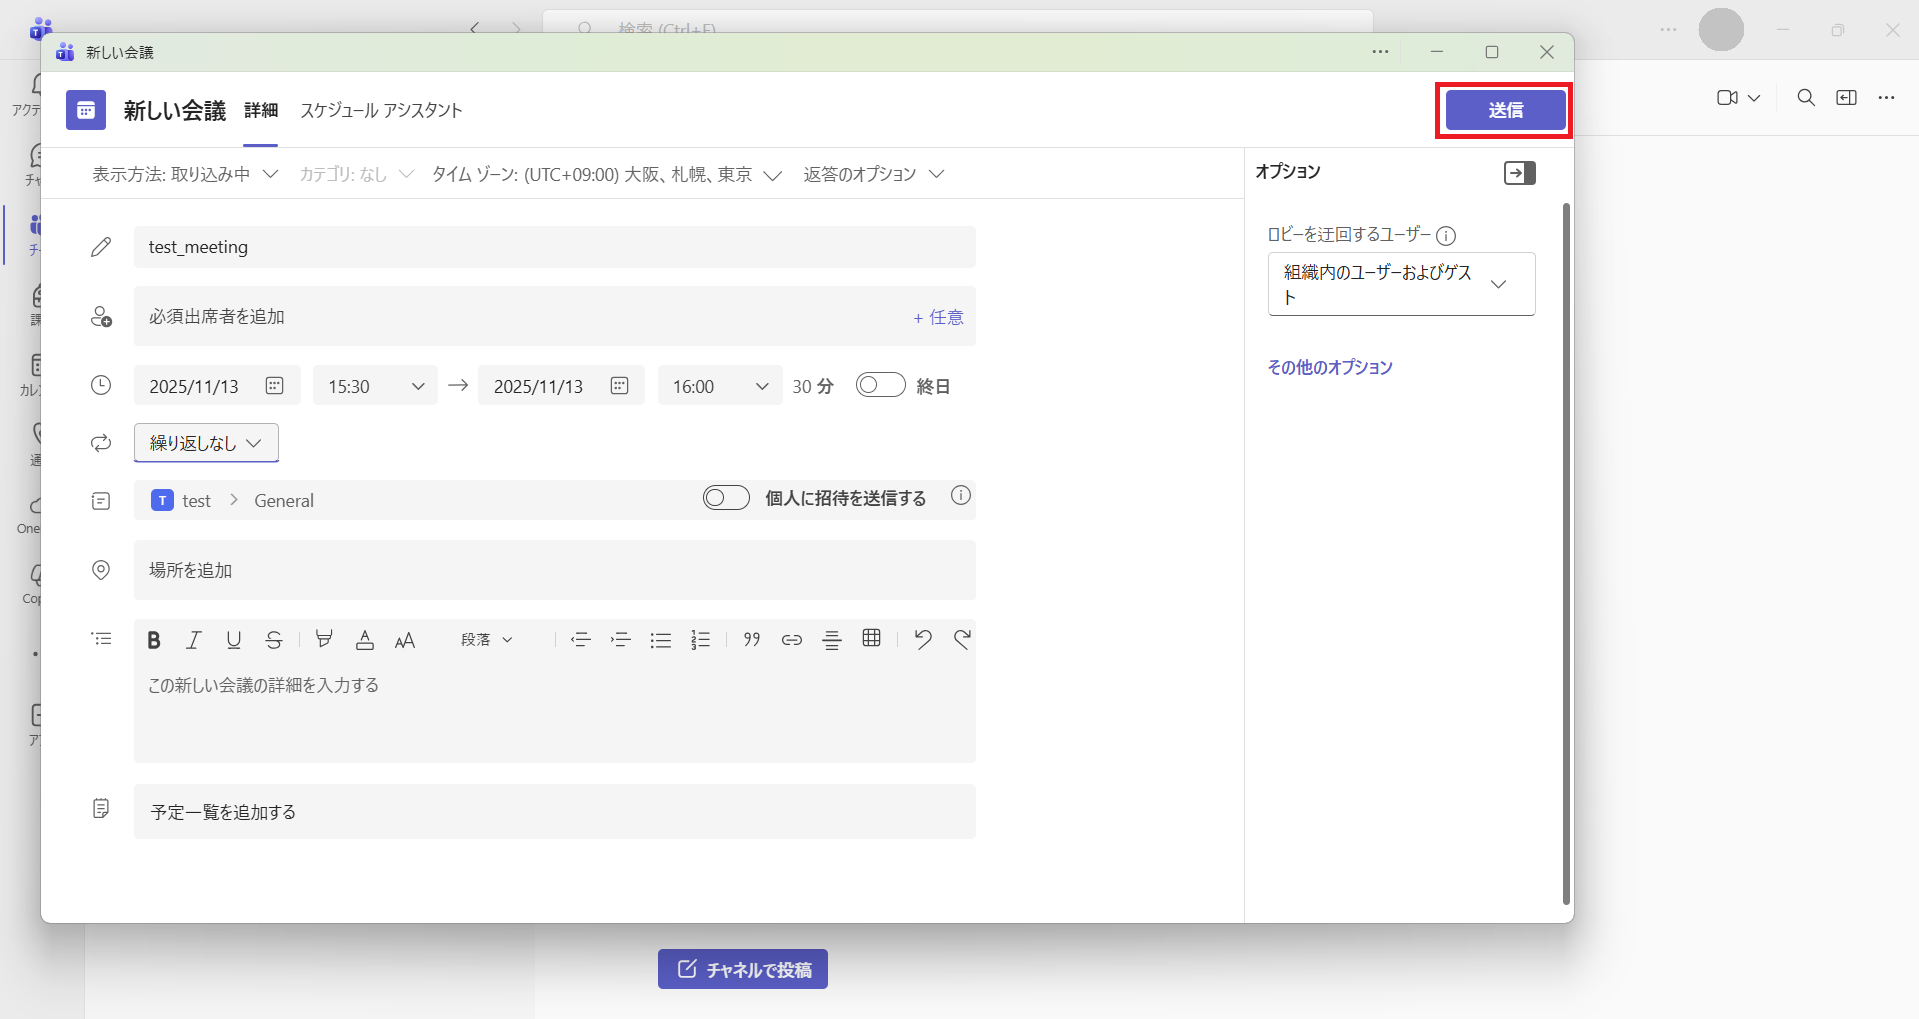Viewport: 1919px width, 1019px height.
Task: Switch to the スケジュール アシスタント tab
Action: pyautogui.click(x=381, y=110)
